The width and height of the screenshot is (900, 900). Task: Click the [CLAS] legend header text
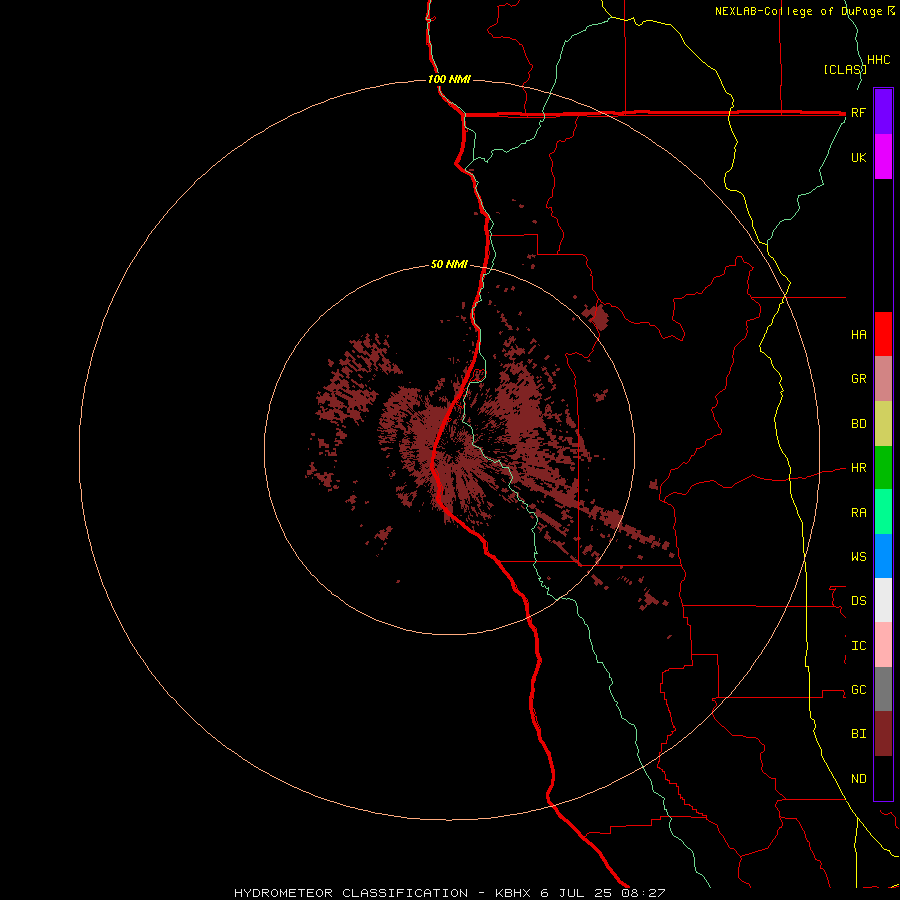[x=845, y=69]
